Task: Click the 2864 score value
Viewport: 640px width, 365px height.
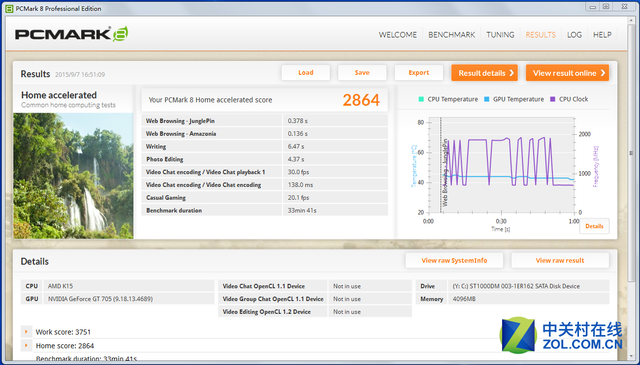Action: pyautogui.click(x=361, y=100)
